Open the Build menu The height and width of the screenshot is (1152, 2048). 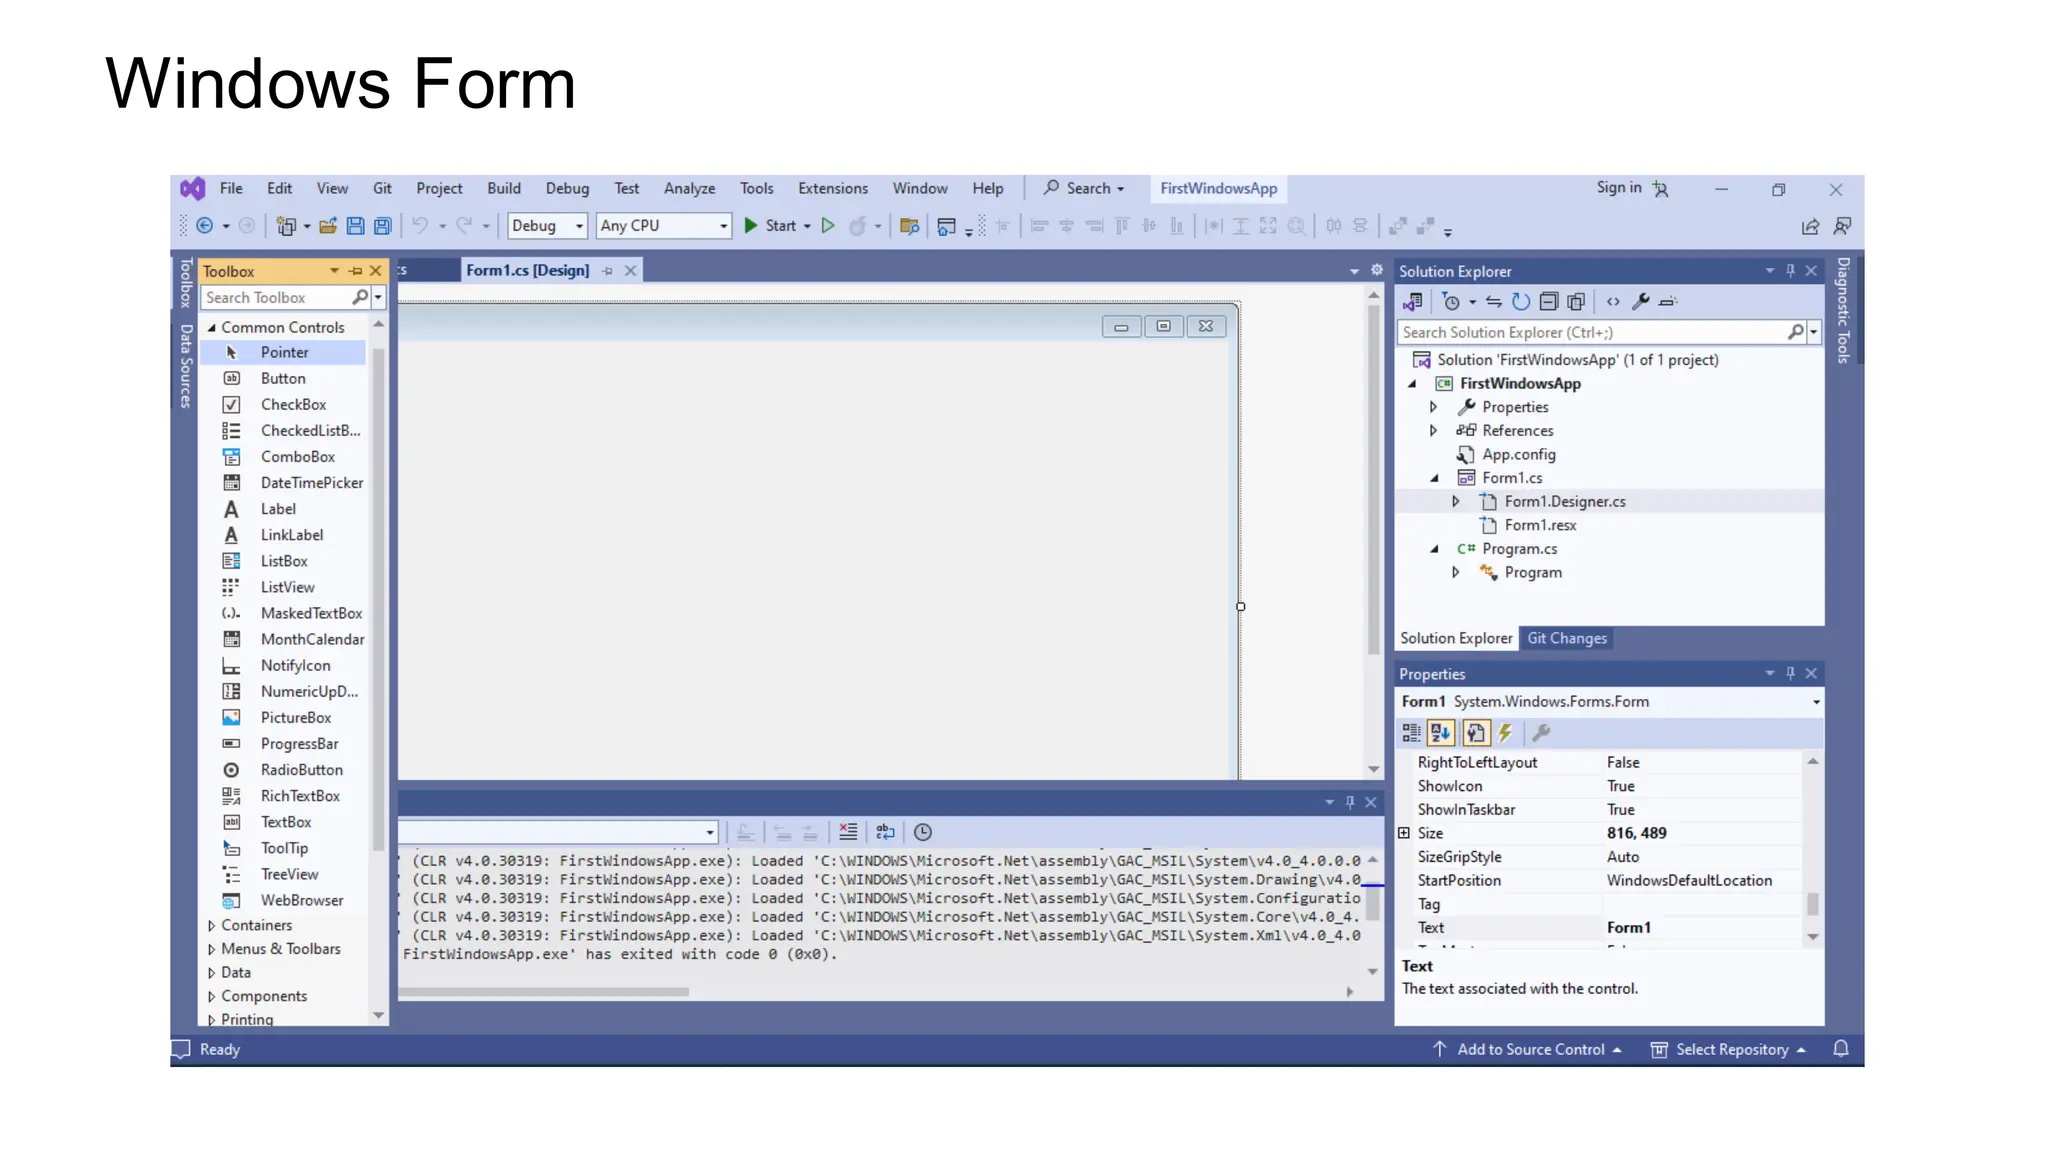(x=504, y=188)
